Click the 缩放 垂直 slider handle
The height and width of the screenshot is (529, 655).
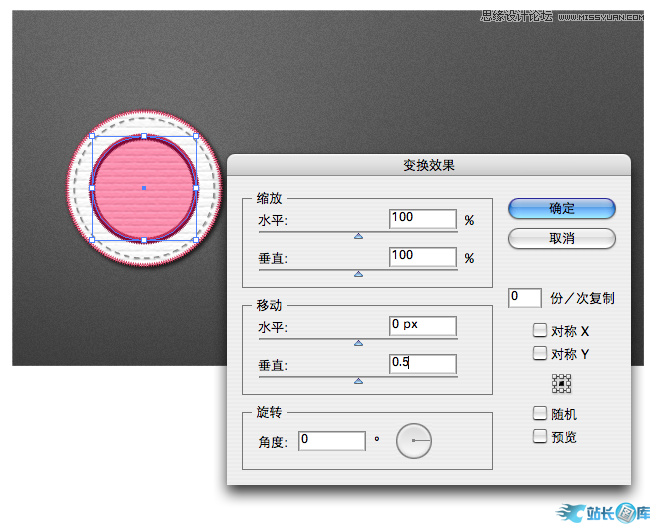click(x=358, y=273)
